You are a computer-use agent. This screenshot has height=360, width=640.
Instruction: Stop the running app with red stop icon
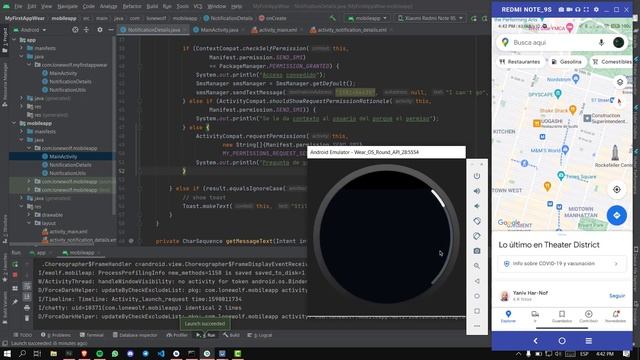tap(15, 275)
